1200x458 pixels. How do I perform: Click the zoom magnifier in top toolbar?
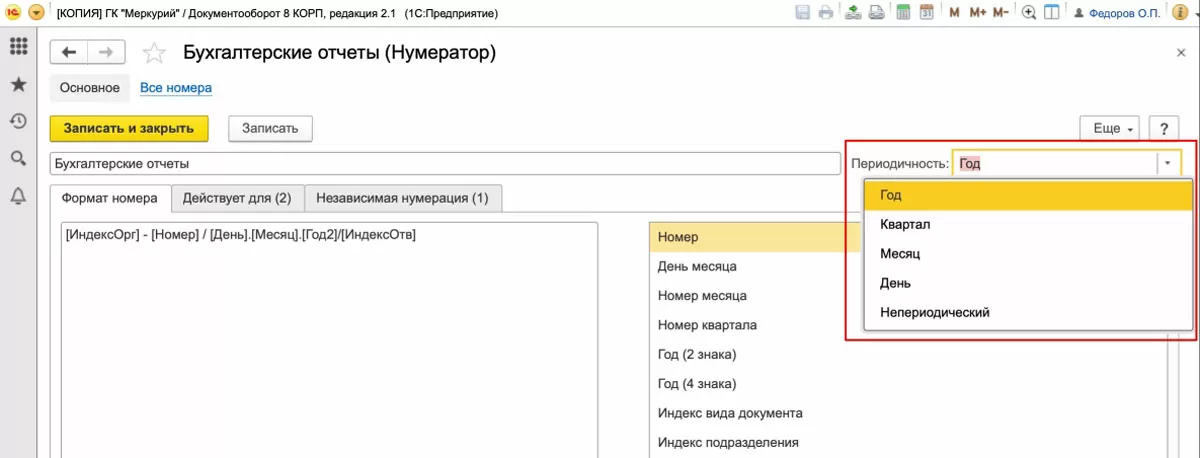[x=1029, y=13]
